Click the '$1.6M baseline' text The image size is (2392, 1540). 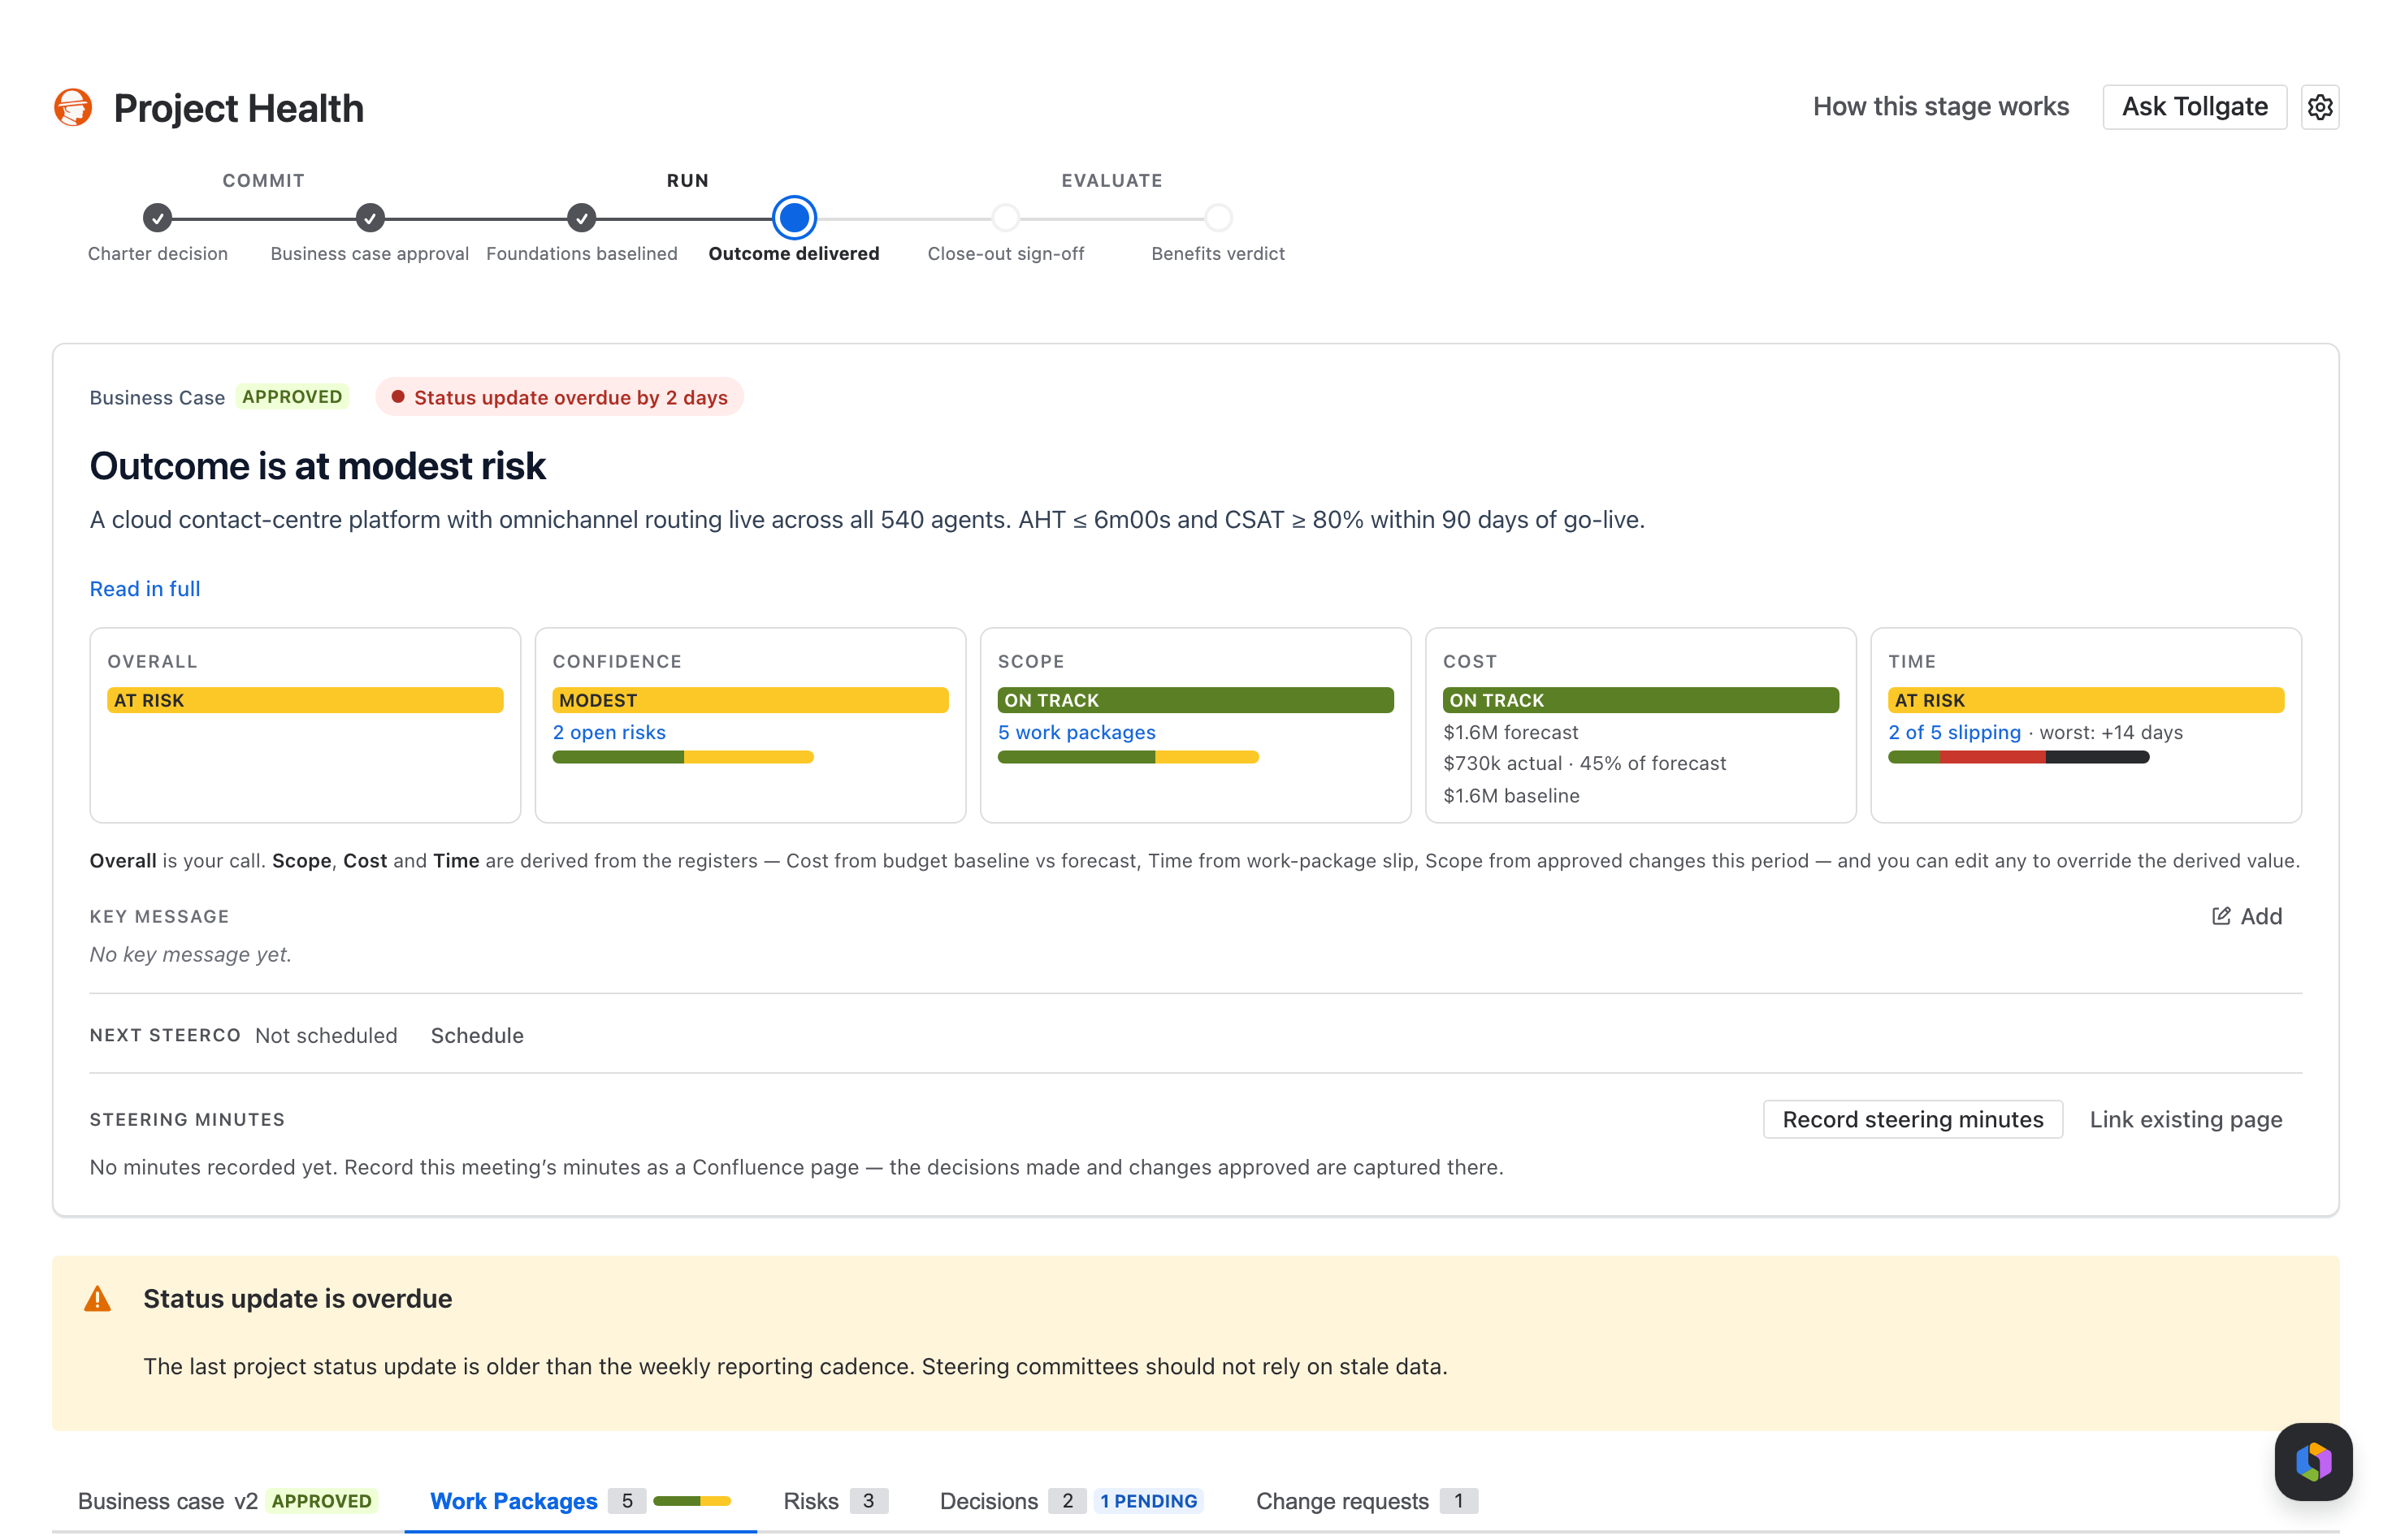point(1511,796)
